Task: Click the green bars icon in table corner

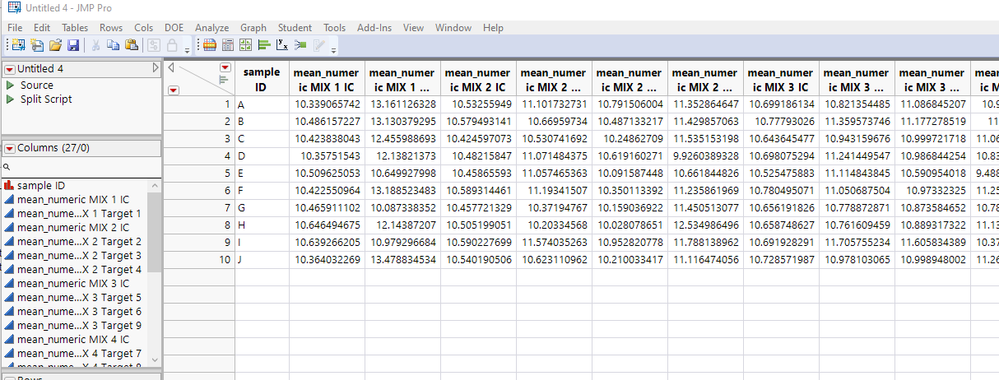Action: [x=223, y=80]
